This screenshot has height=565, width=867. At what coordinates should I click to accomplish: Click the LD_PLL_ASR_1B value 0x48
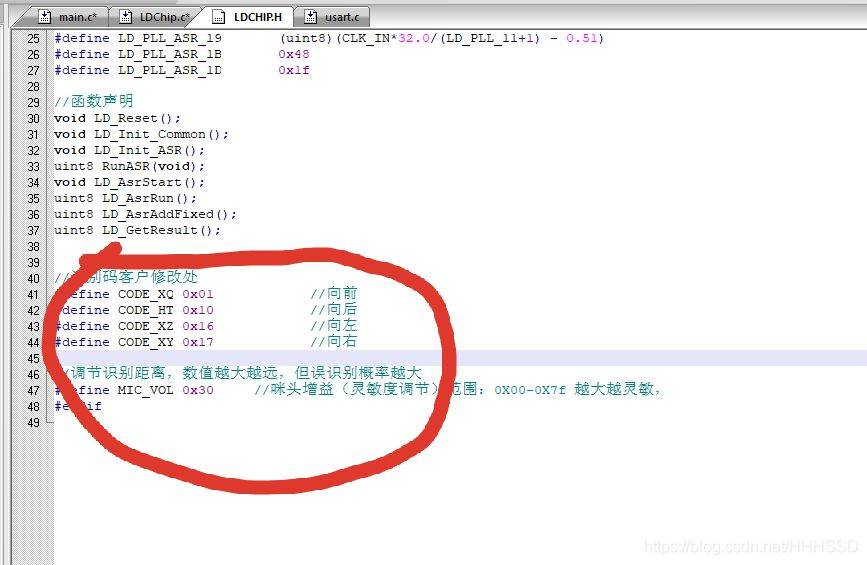pyautogui.click(x=293, y=54)
